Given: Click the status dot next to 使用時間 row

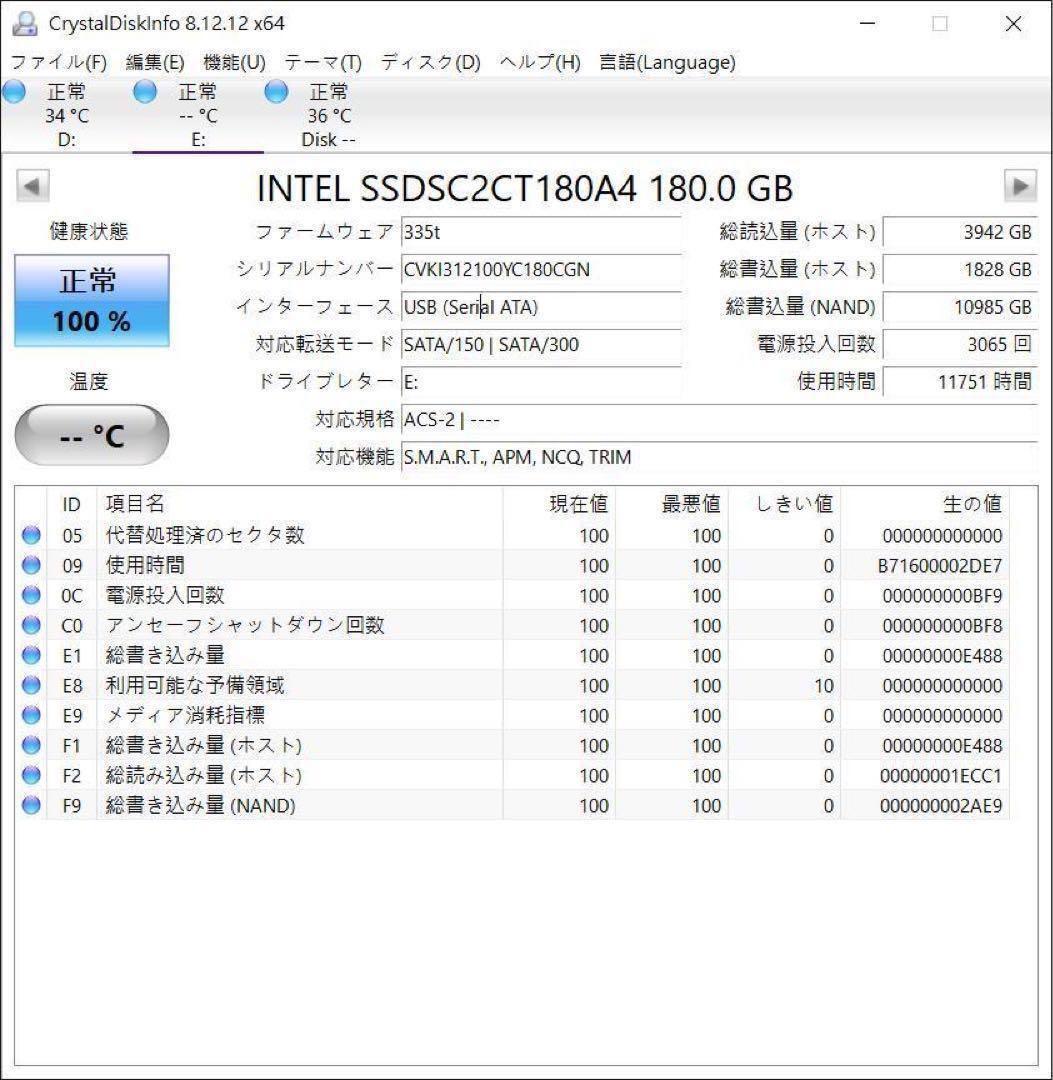Looking at the screenshot, I should click(30, 565).
